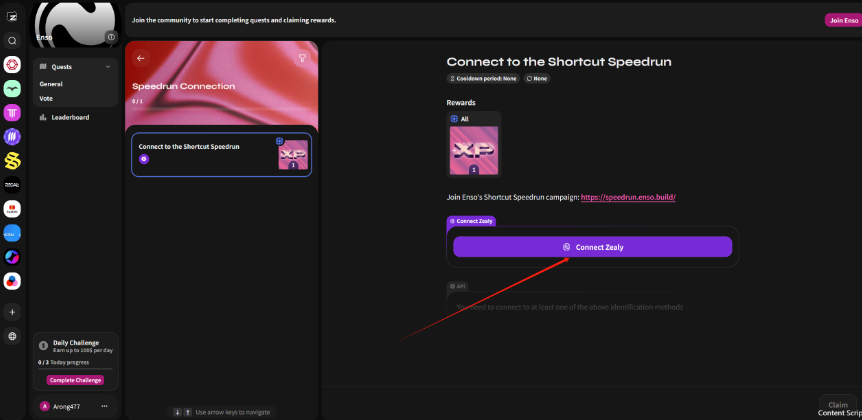This screenshot has height=420, width=862.
Task: Click the Connect Zealy tab label
Action: (471, 221)
